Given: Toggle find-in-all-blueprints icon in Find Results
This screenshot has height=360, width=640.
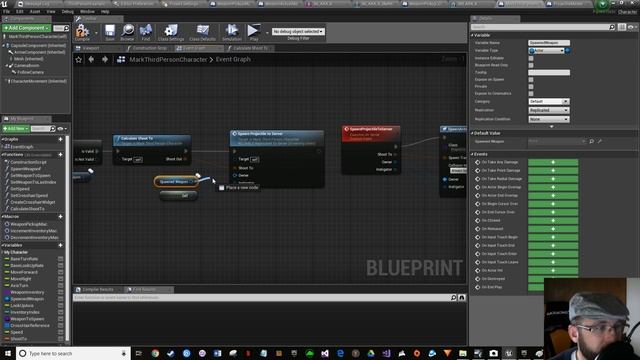Looking at the screenshot, I should click(x=462, y=298).
